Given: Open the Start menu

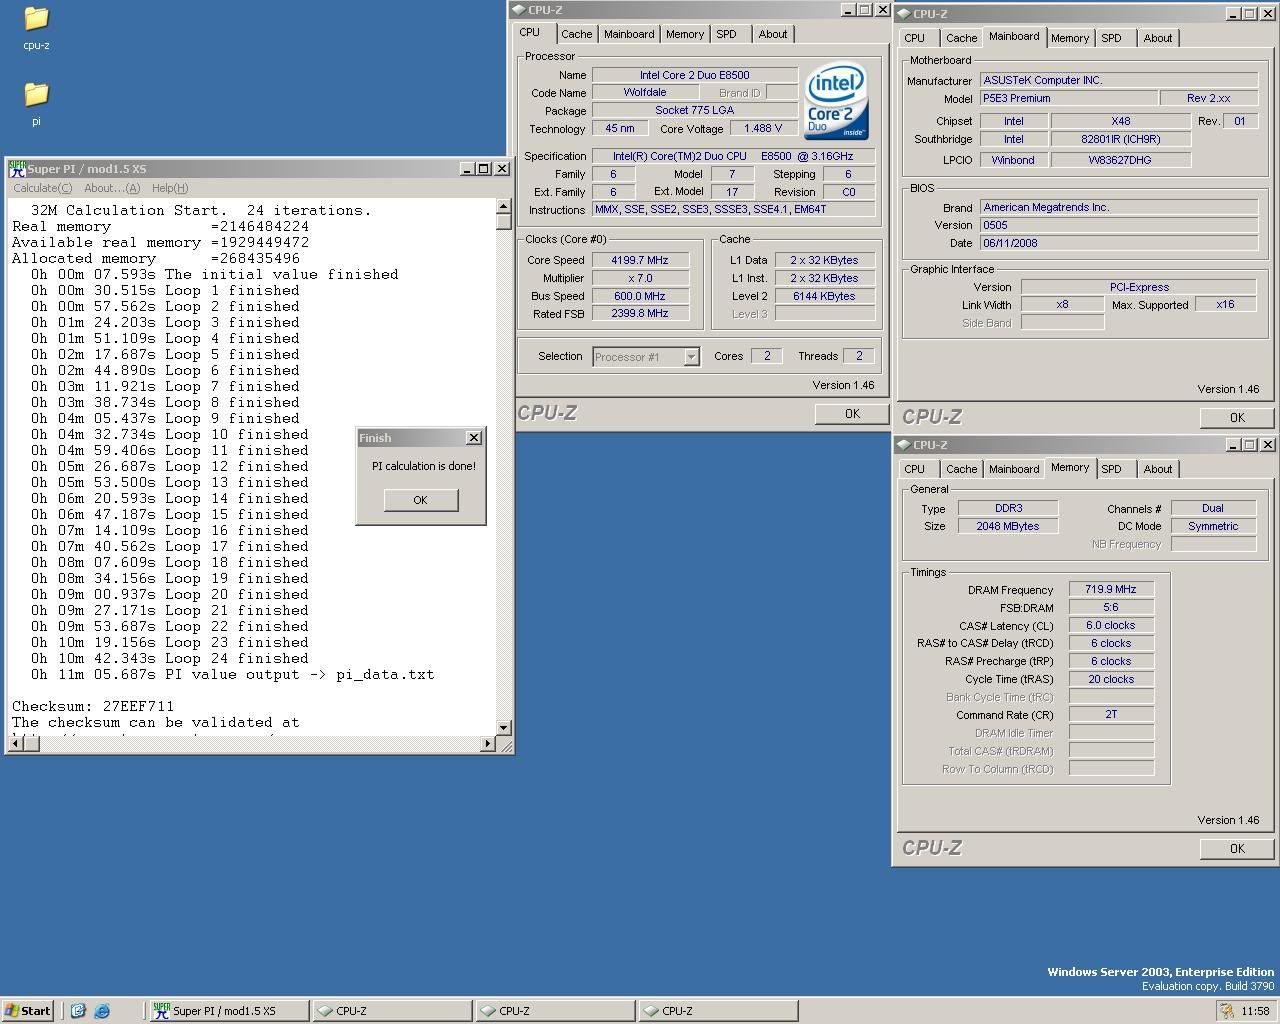Looking at the screenshot, I should (28, 1011).
